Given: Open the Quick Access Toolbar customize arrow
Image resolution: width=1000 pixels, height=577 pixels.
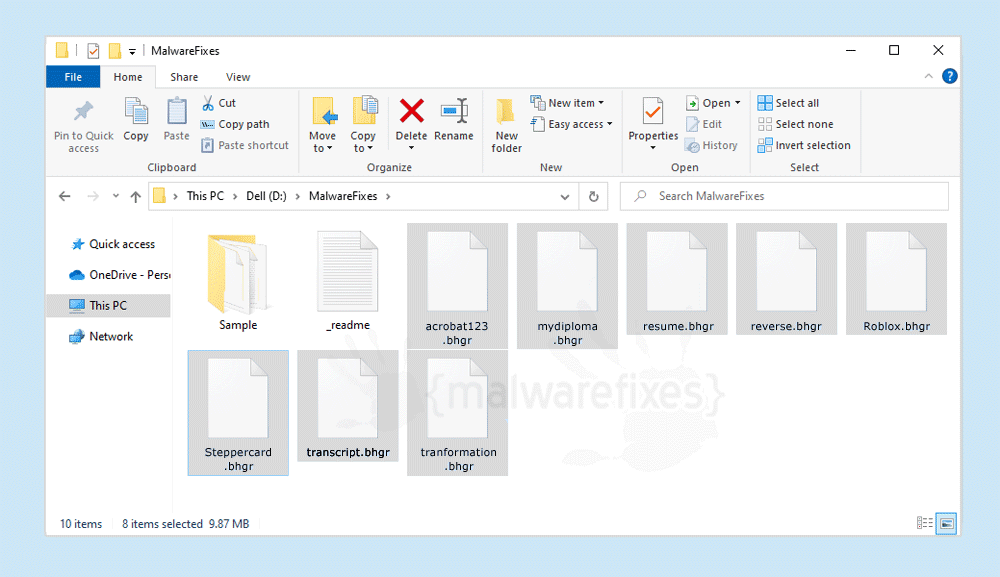Looking at the screenshot, I should coord(132,51).
